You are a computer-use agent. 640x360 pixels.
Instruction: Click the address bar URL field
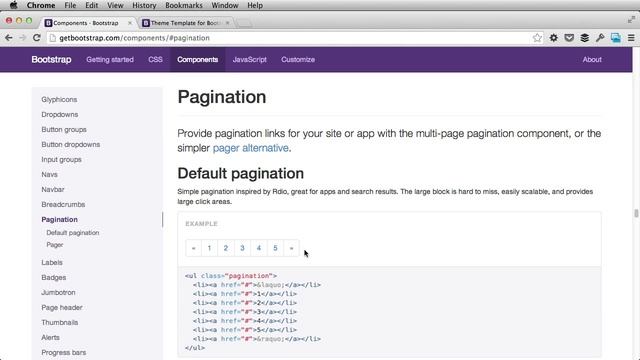(x=294, y=38)
